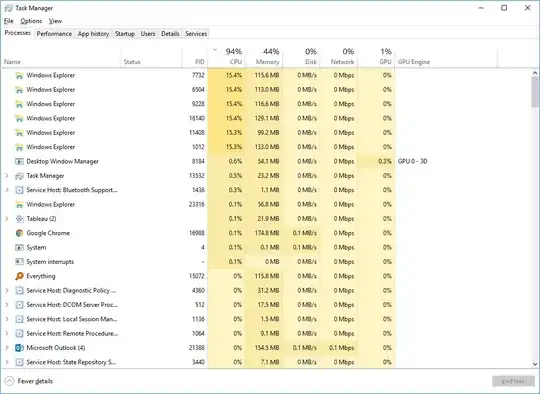Click the Everything search app icon
The height and width of the screenshot is (394, 540).
point(19,276)
